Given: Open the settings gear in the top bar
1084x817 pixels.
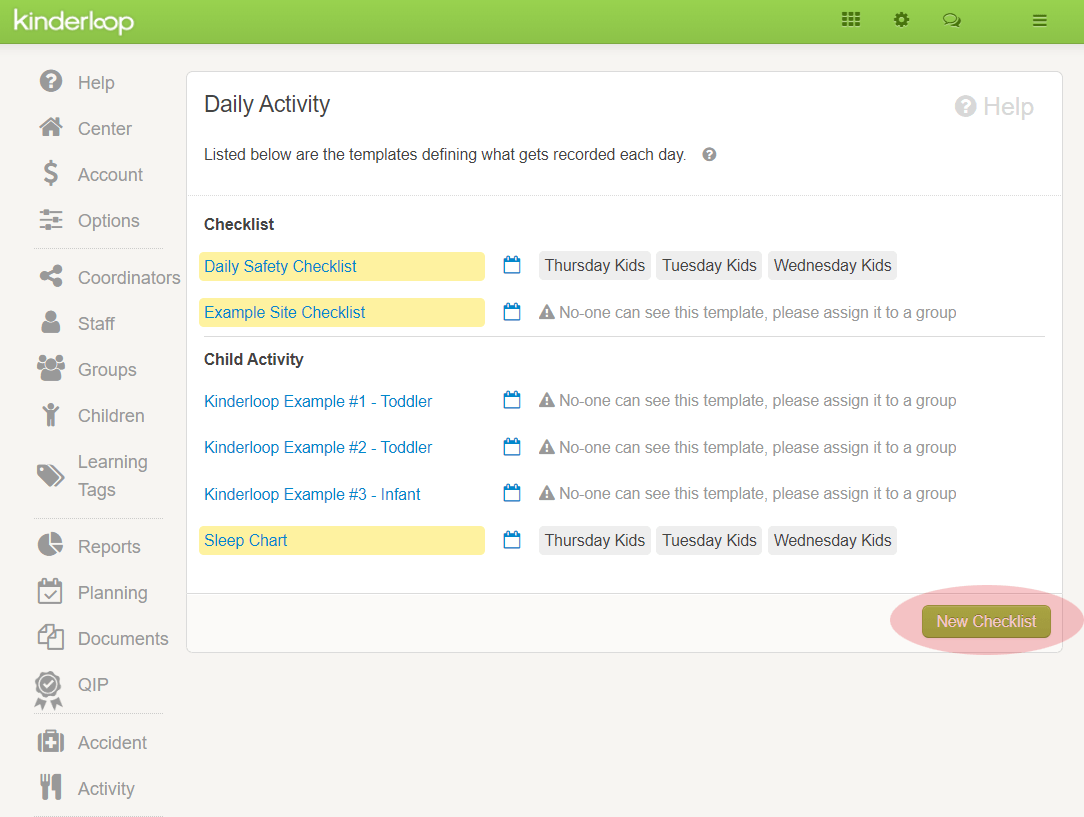Looking at the screenshot, I should pyautogui.click(x=901, y=19).
